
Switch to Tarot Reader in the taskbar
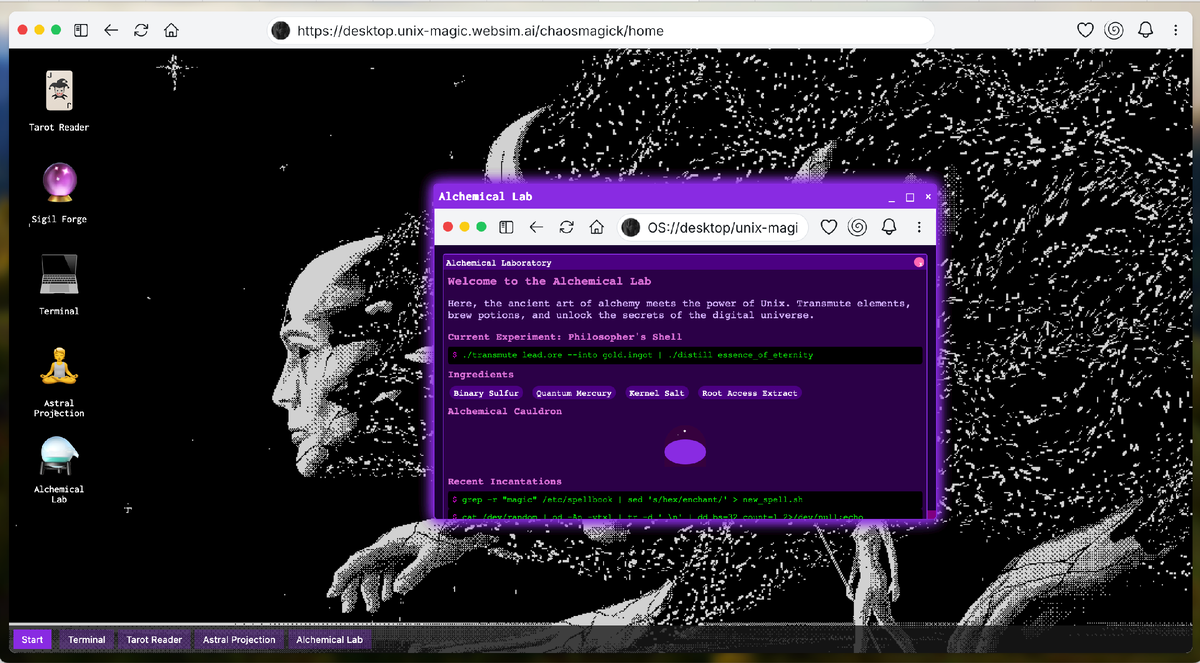click(154, 640)
